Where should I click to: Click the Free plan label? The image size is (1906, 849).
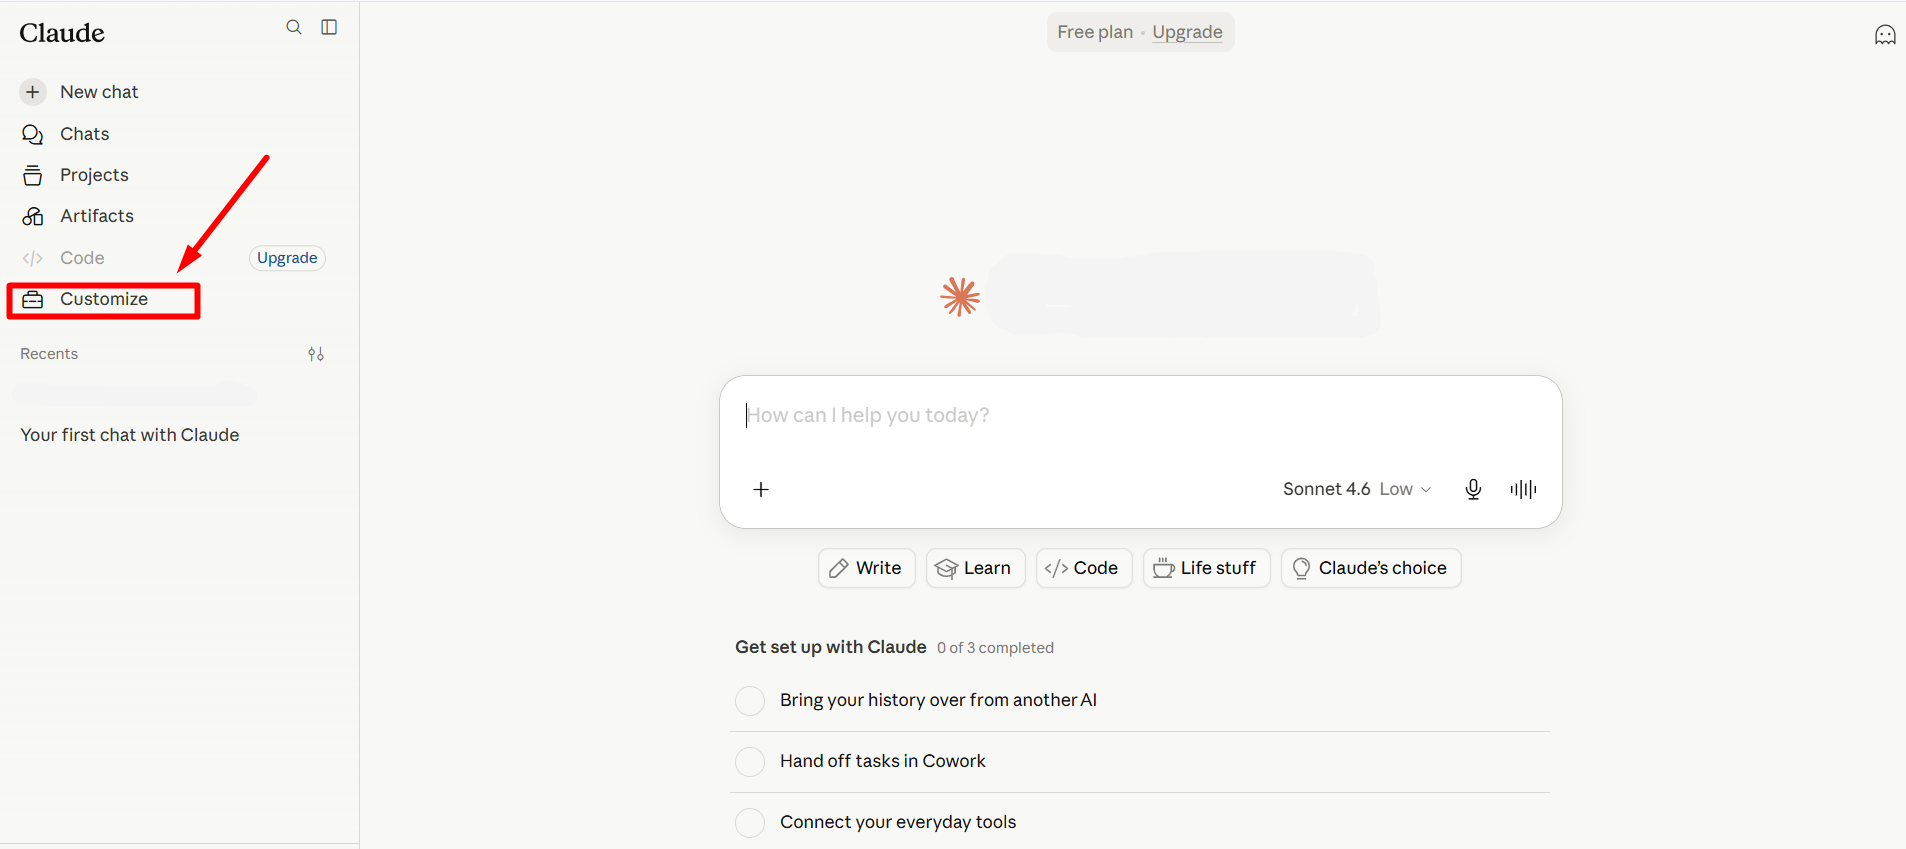tap(1095, 32)
